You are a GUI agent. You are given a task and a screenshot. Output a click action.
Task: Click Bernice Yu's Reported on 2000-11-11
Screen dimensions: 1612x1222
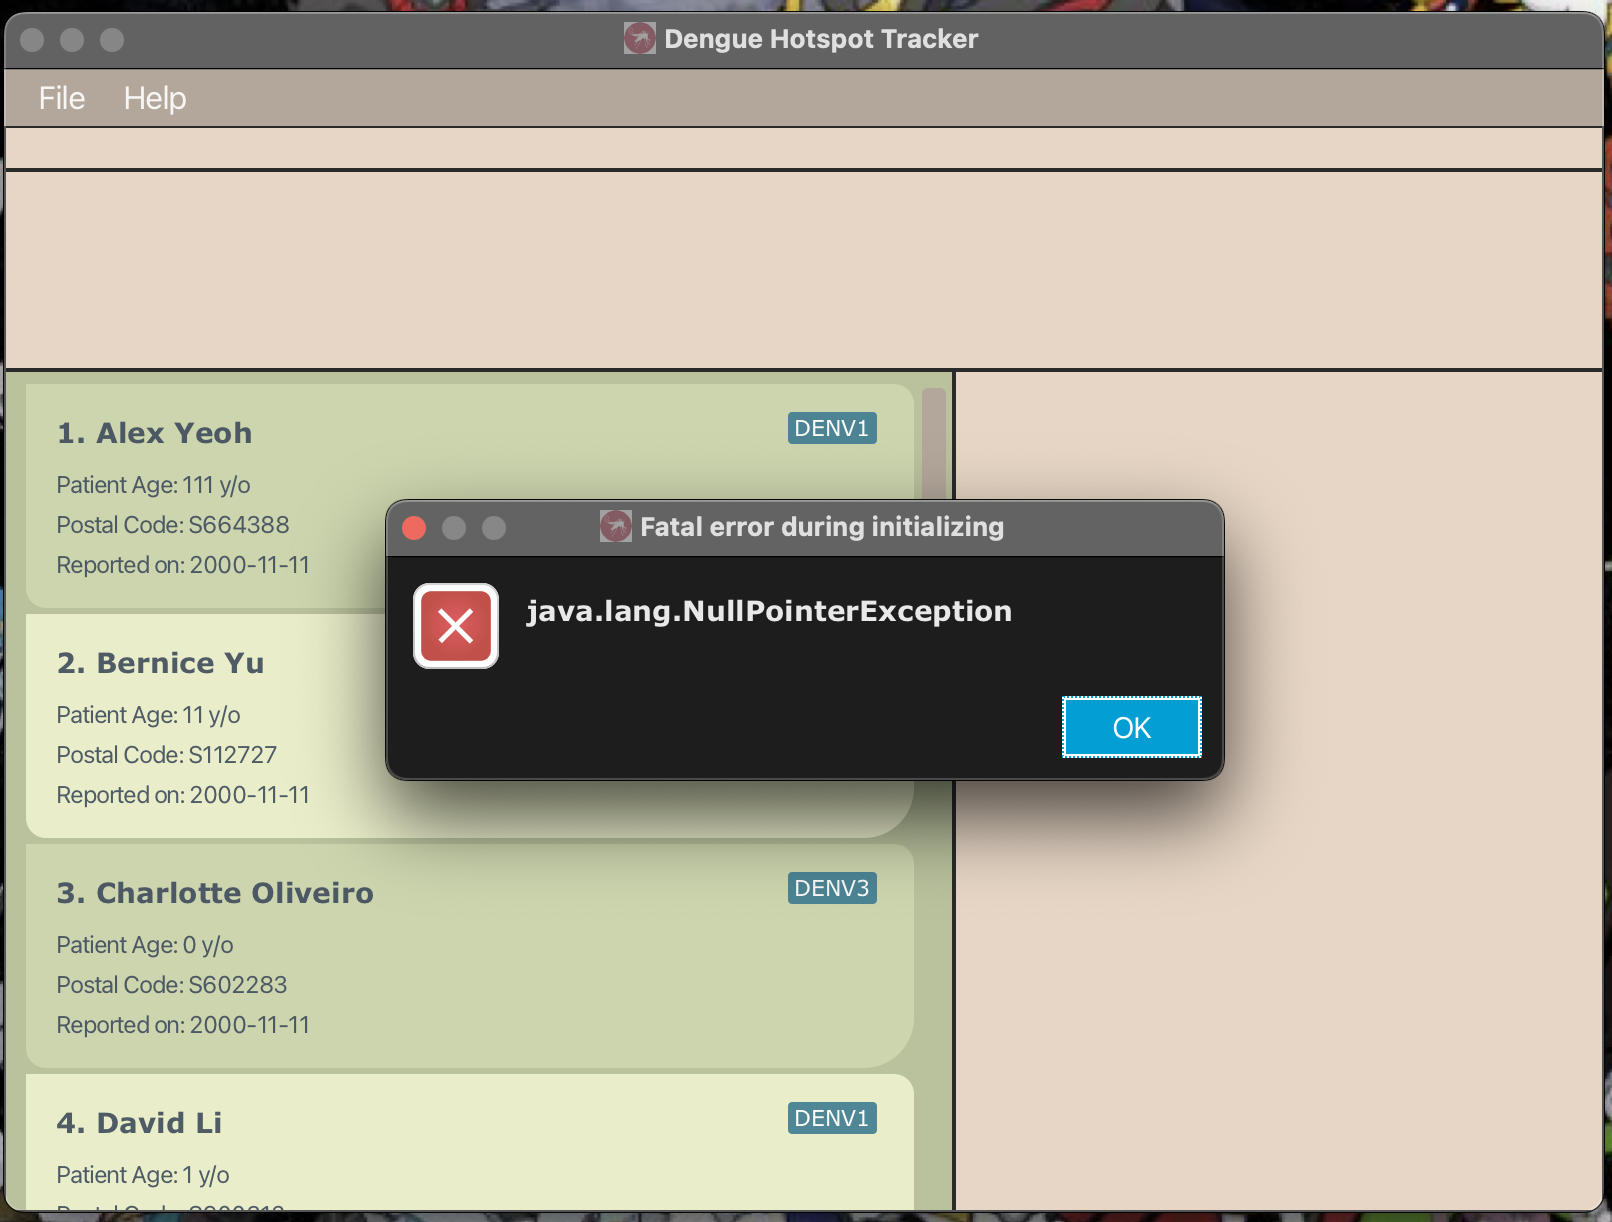click(x=183, y=795)
